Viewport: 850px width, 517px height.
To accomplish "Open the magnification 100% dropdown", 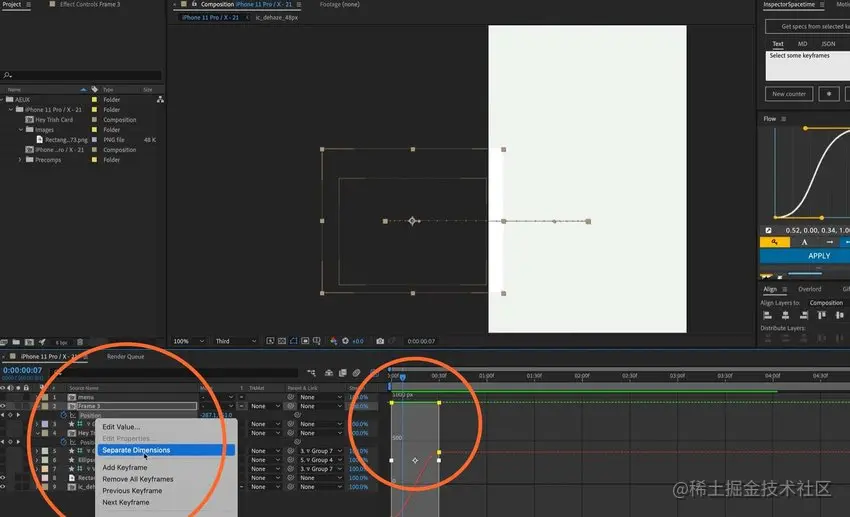I will click(188, 341).
